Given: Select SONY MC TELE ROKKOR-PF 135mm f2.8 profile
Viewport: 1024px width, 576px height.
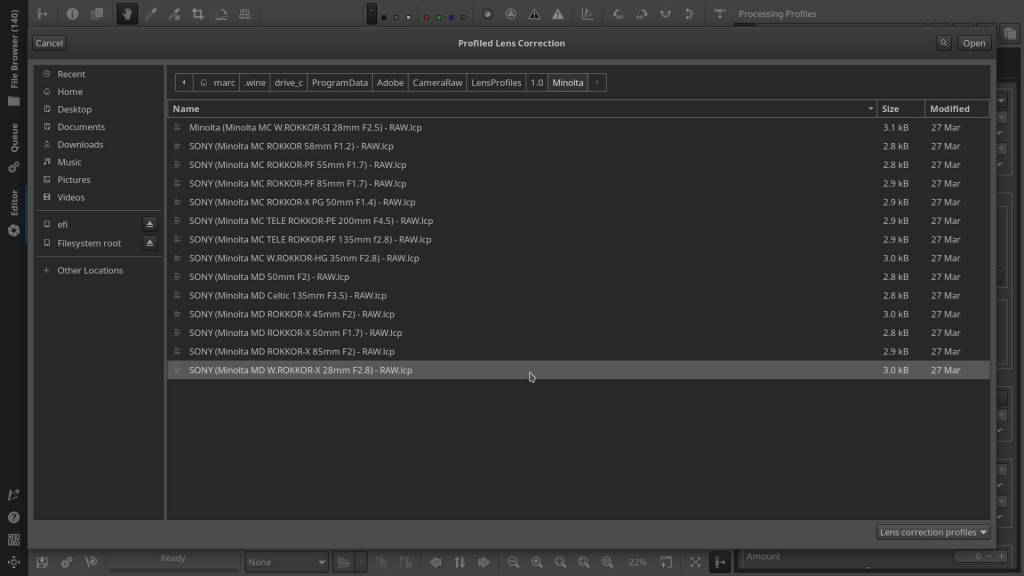Looking at the screenshot, I should point(579,240).
